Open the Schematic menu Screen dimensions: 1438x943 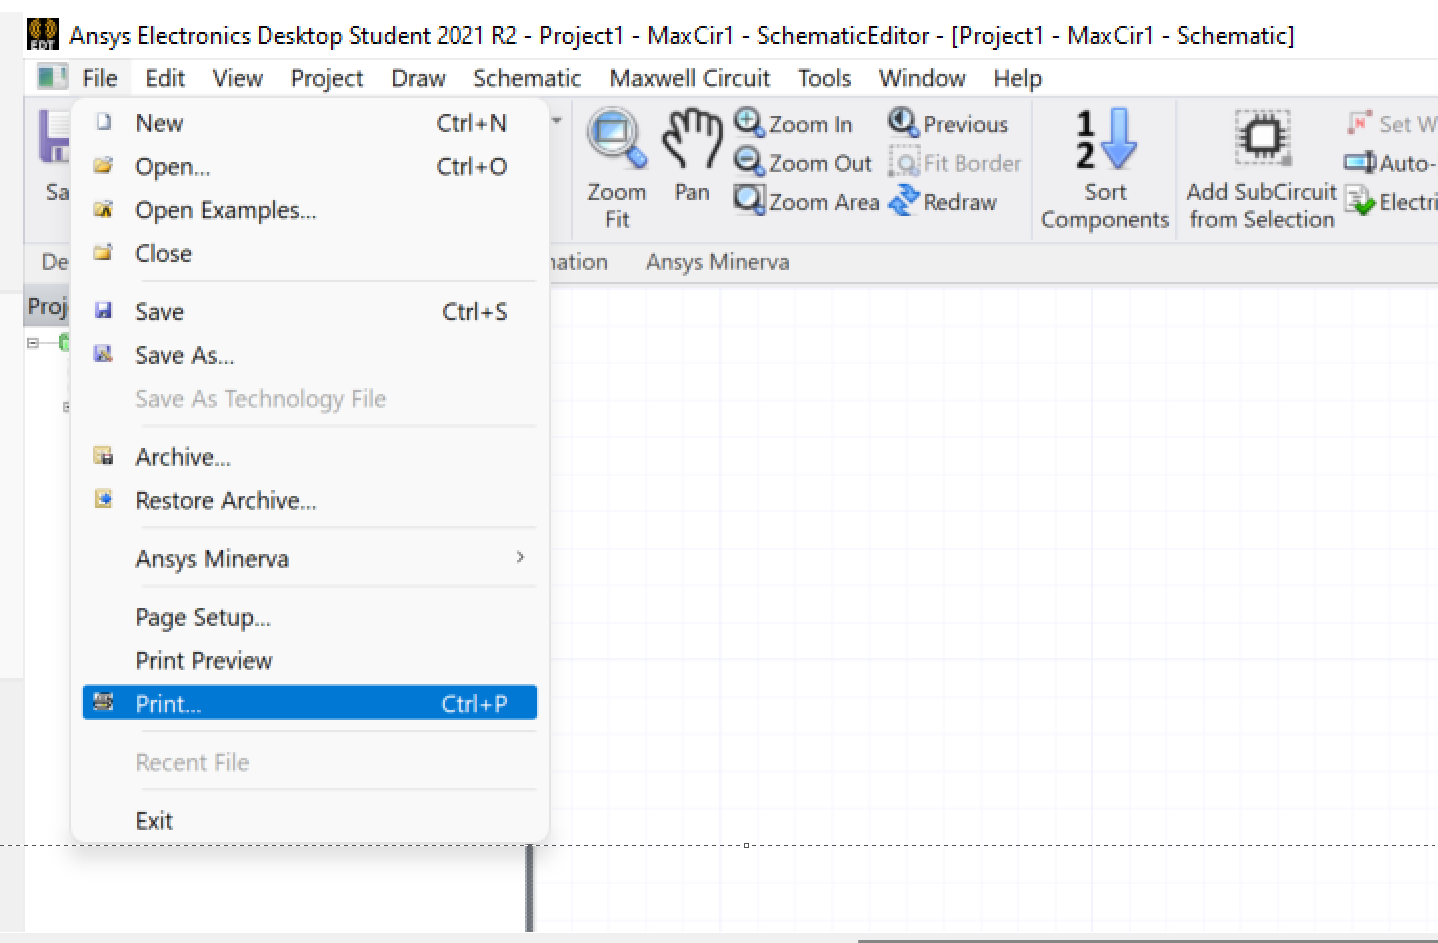point(527,78)
